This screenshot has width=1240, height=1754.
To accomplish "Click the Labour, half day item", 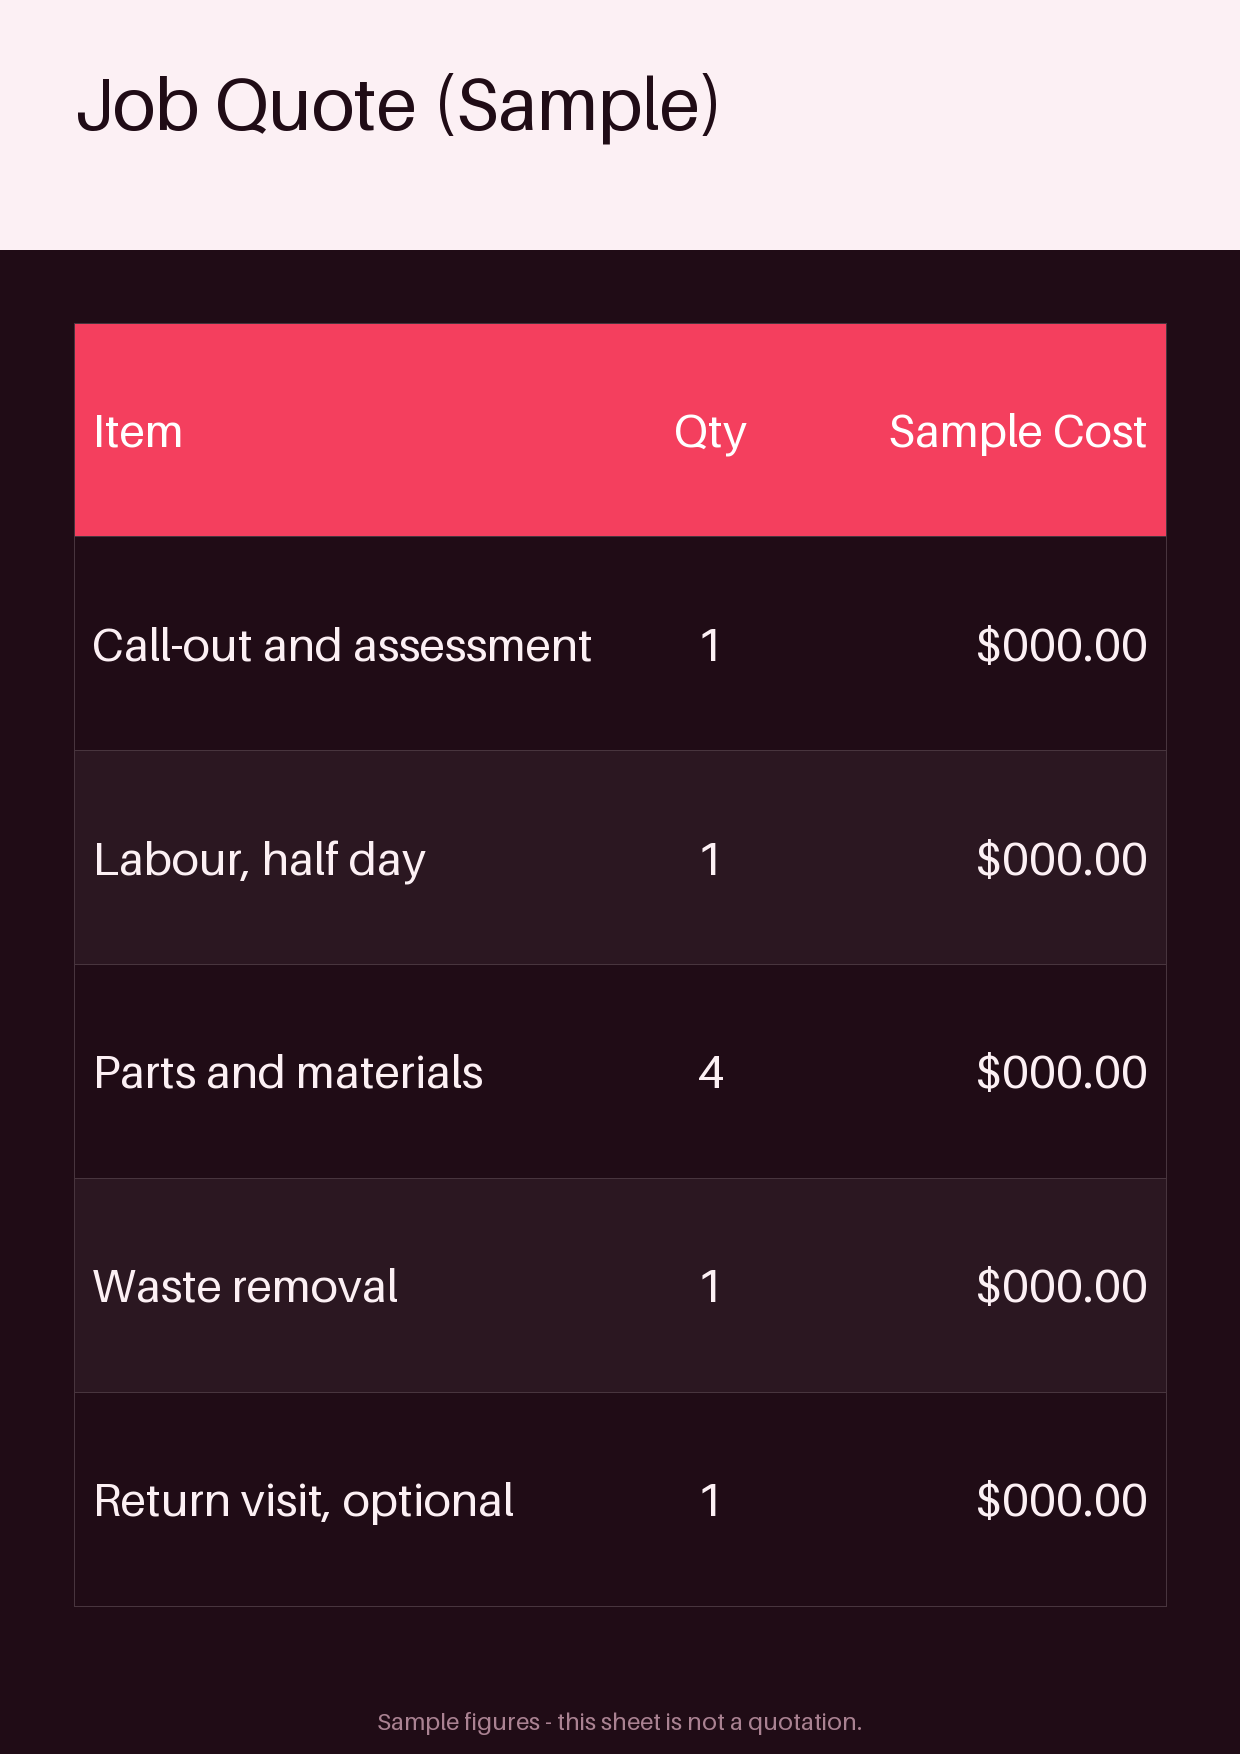I will (x=260, y=860).
